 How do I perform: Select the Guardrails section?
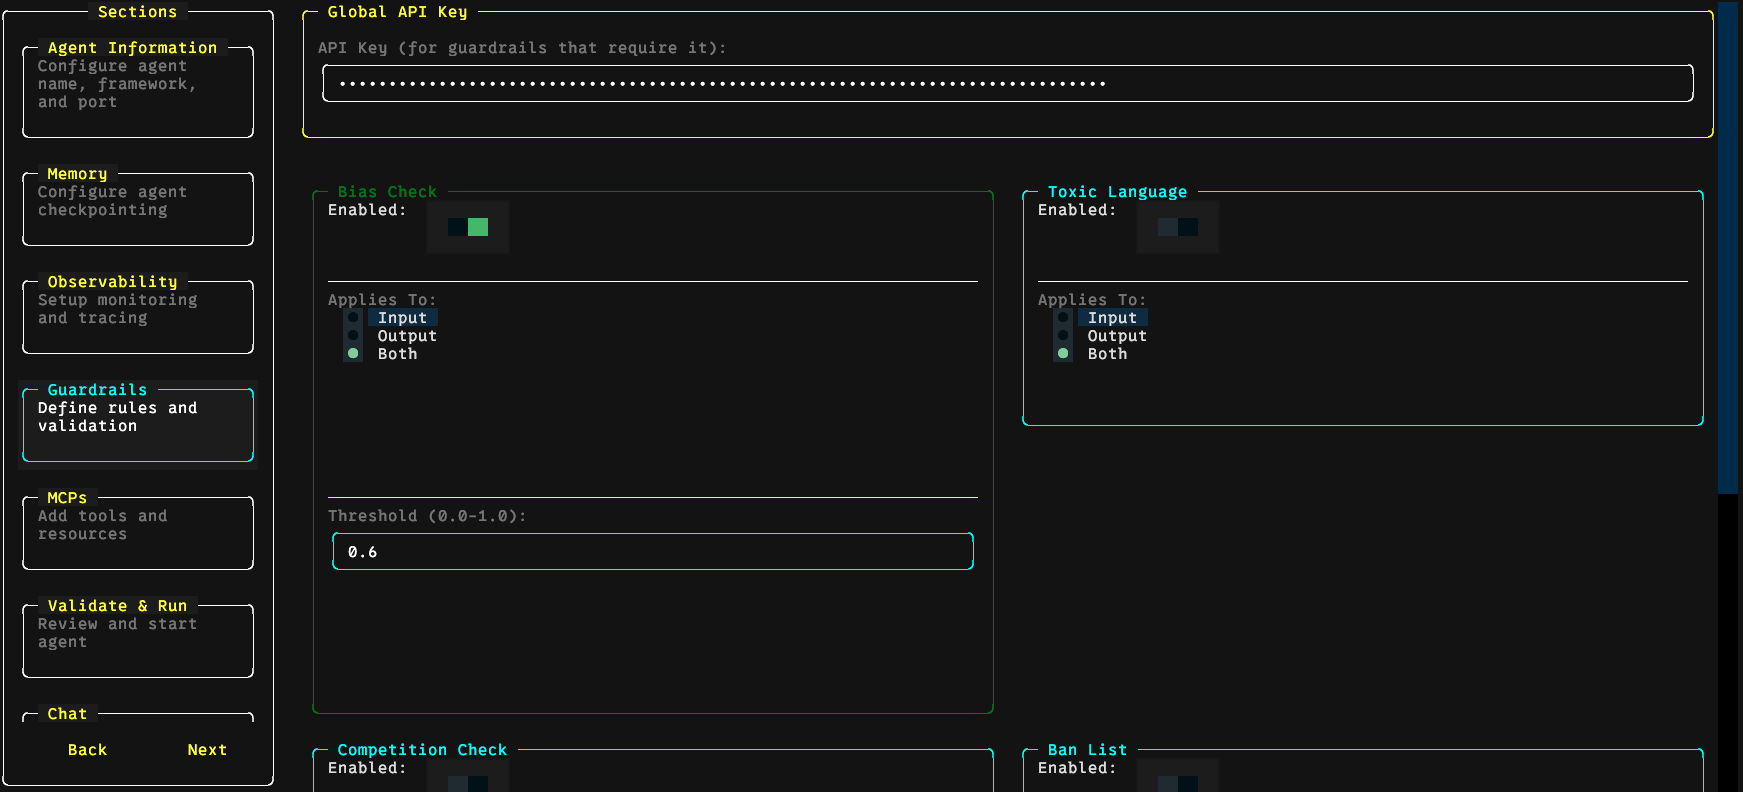138,423
